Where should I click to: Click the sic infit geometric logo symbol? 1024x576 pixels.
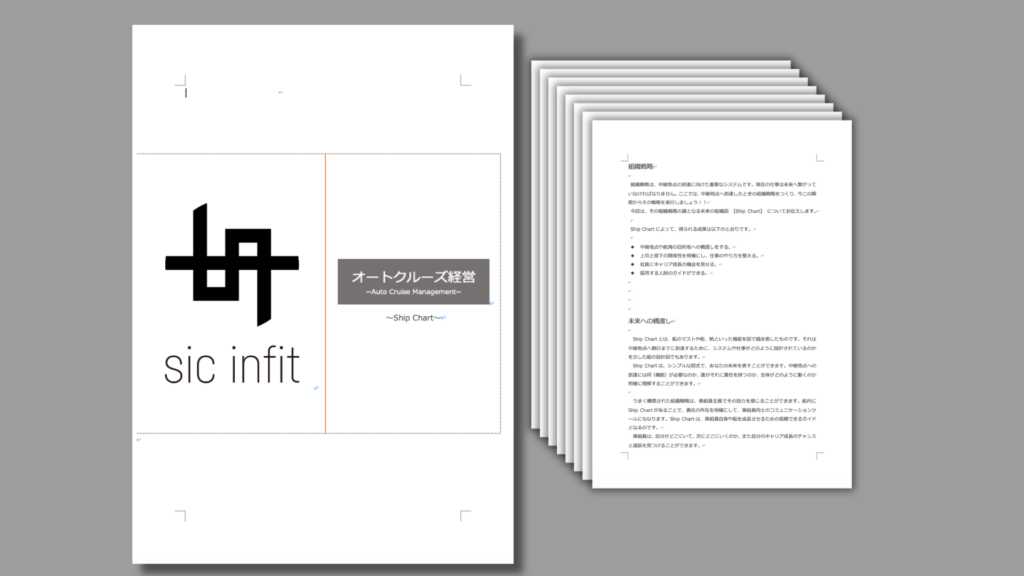231,264
